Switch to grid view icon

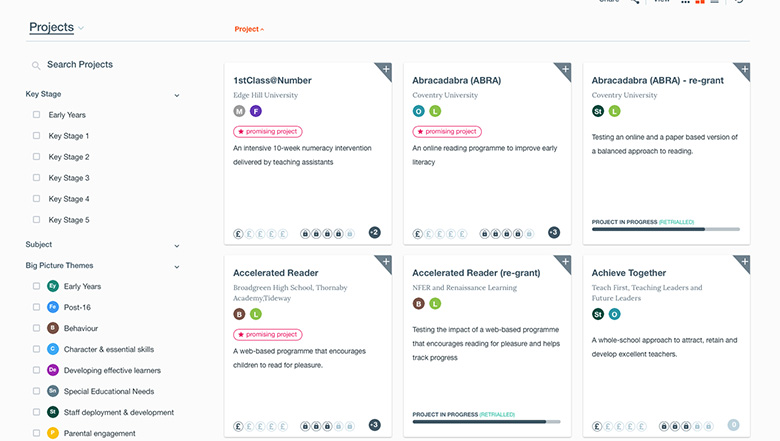[700, 1]
